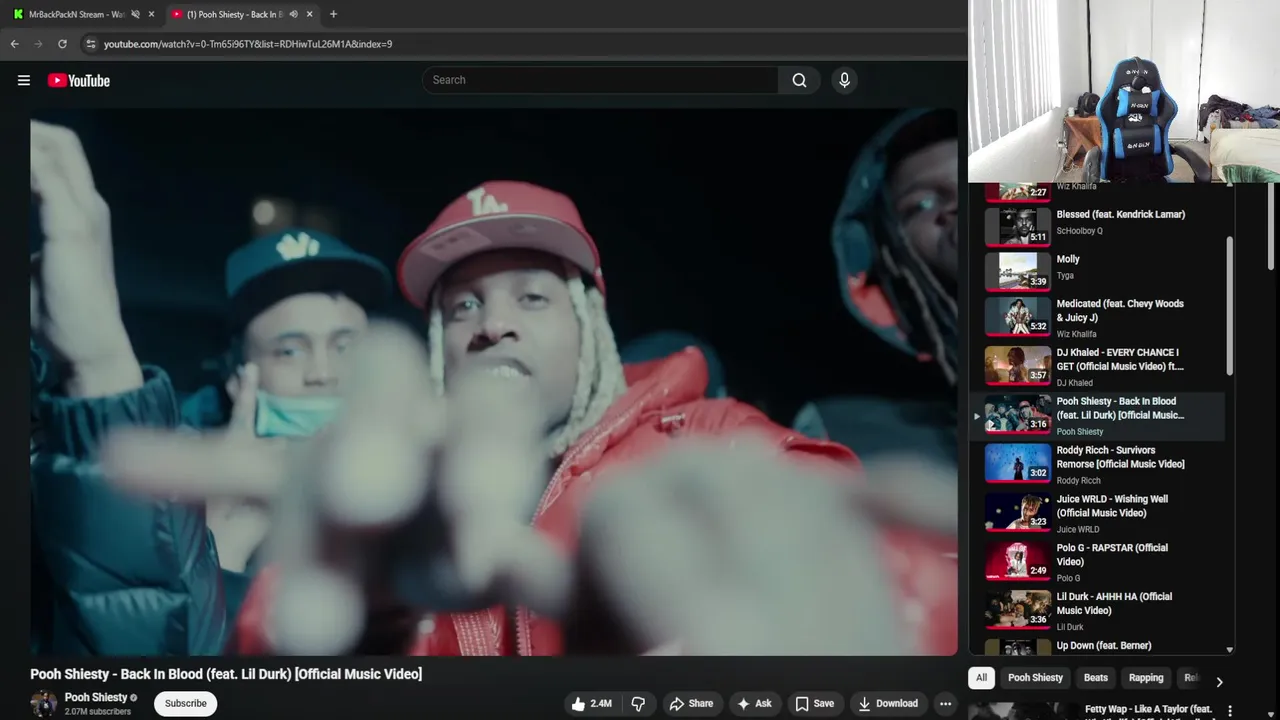Select the YouTube URL in the address bar
The height and width of the screenshot is (720, 1280).
pyautogui.click(x=248, y=44)
